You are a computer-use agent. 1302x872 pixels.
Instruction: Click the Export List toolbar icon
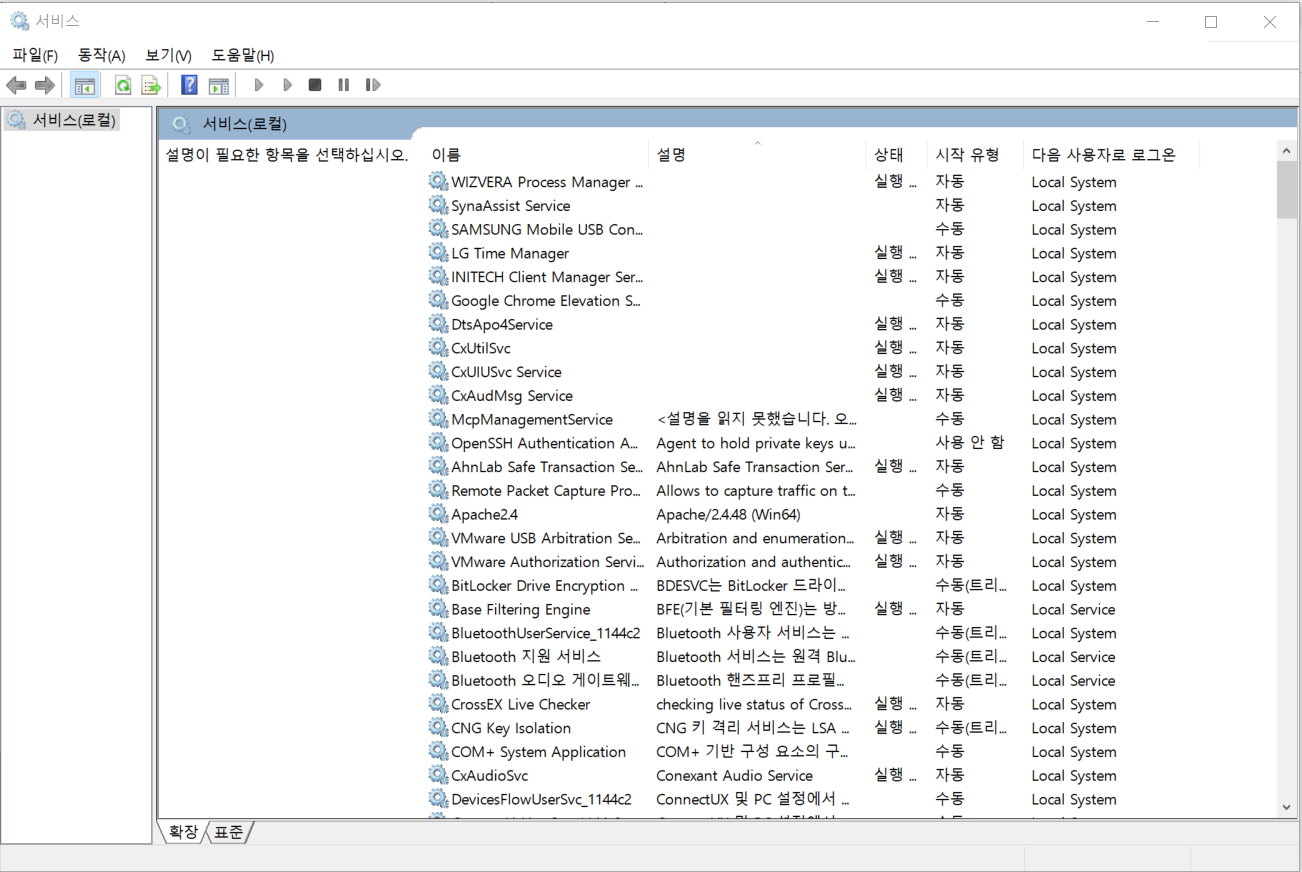tap(151, 85)
